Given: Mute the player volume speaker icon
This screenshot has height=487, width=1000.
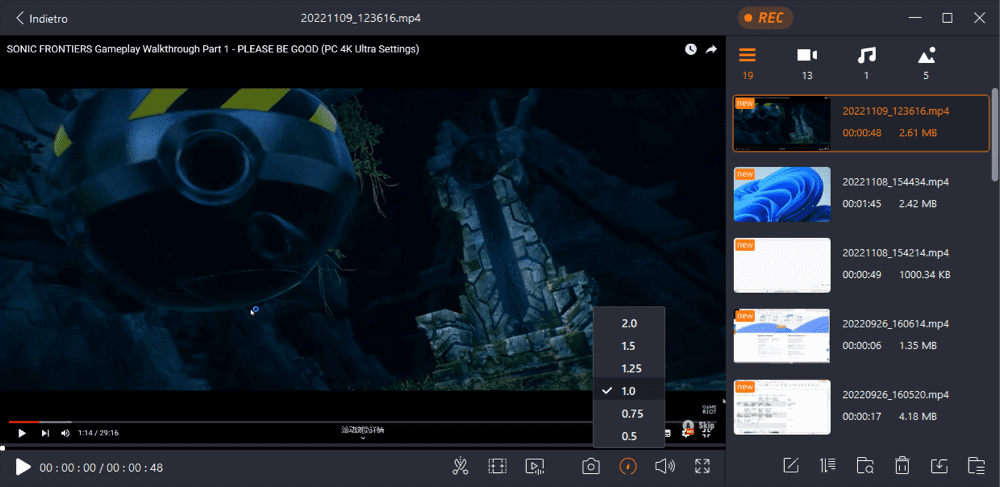Looking at the screenshot, I should click(665, 467).
